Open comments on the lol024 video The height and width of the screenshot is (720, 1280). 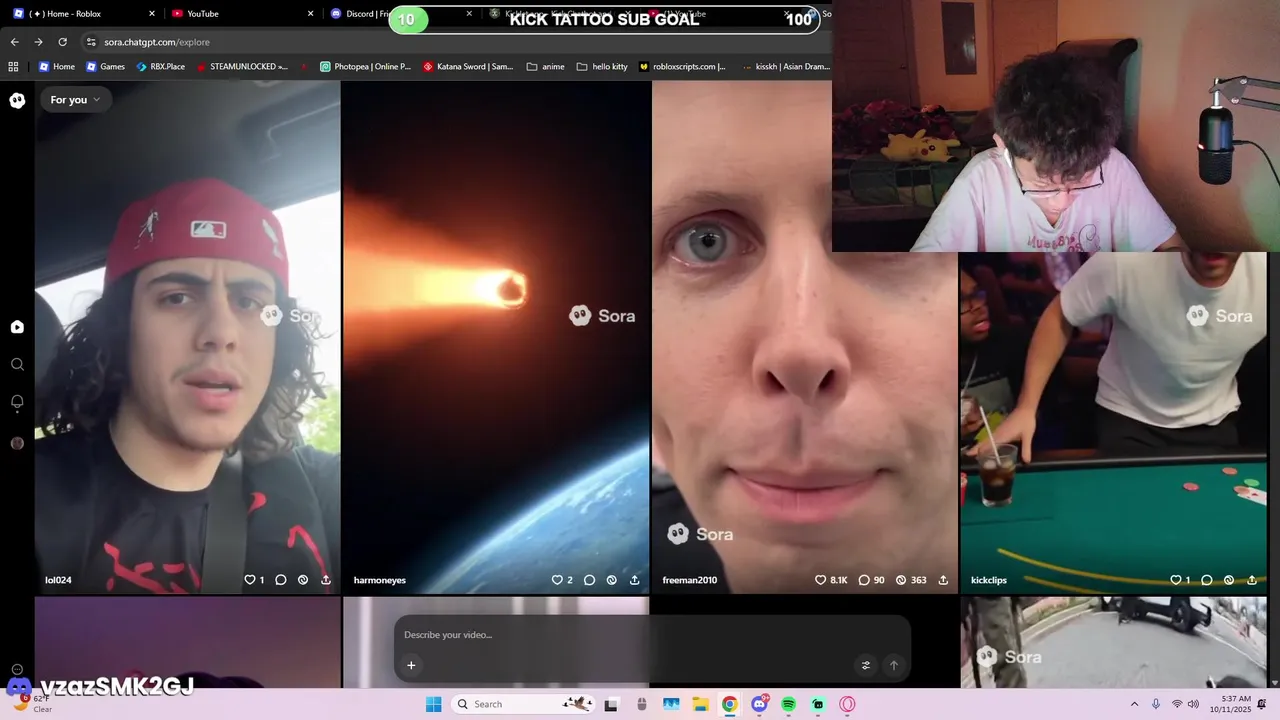[281, 580]
